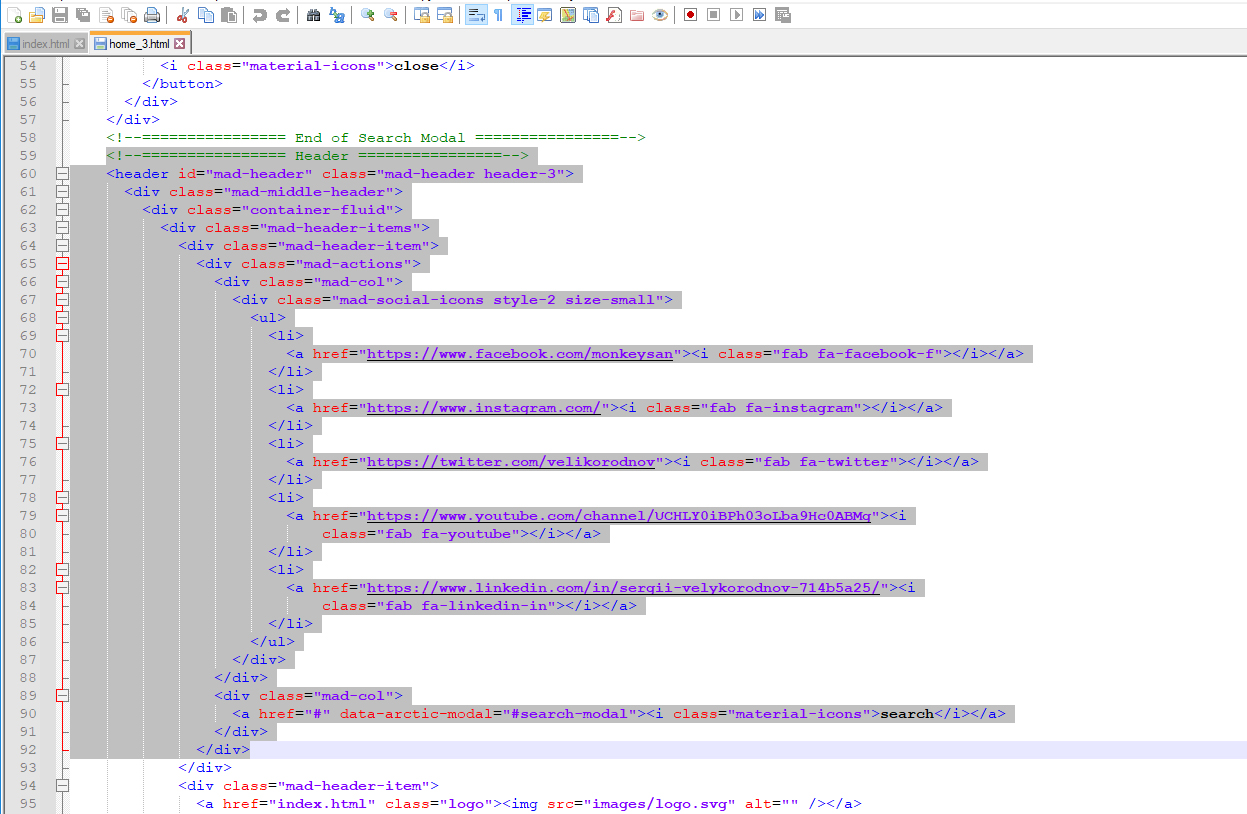Image resolution: width=1247 pixels, height=814 pixels.
Task: Click the Zoom In magnifier icon
Action: point(368,15)
